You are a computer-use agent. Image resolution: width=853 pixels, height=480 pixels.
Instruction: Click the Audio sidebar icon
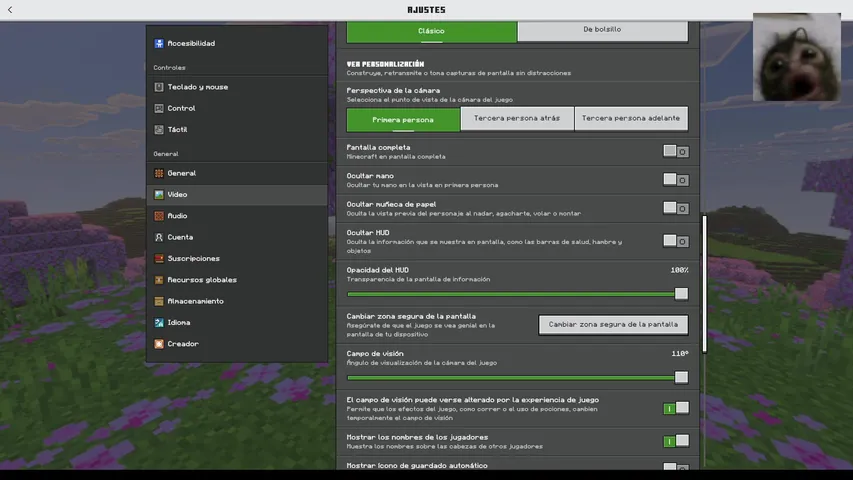[x=159, y=216]
